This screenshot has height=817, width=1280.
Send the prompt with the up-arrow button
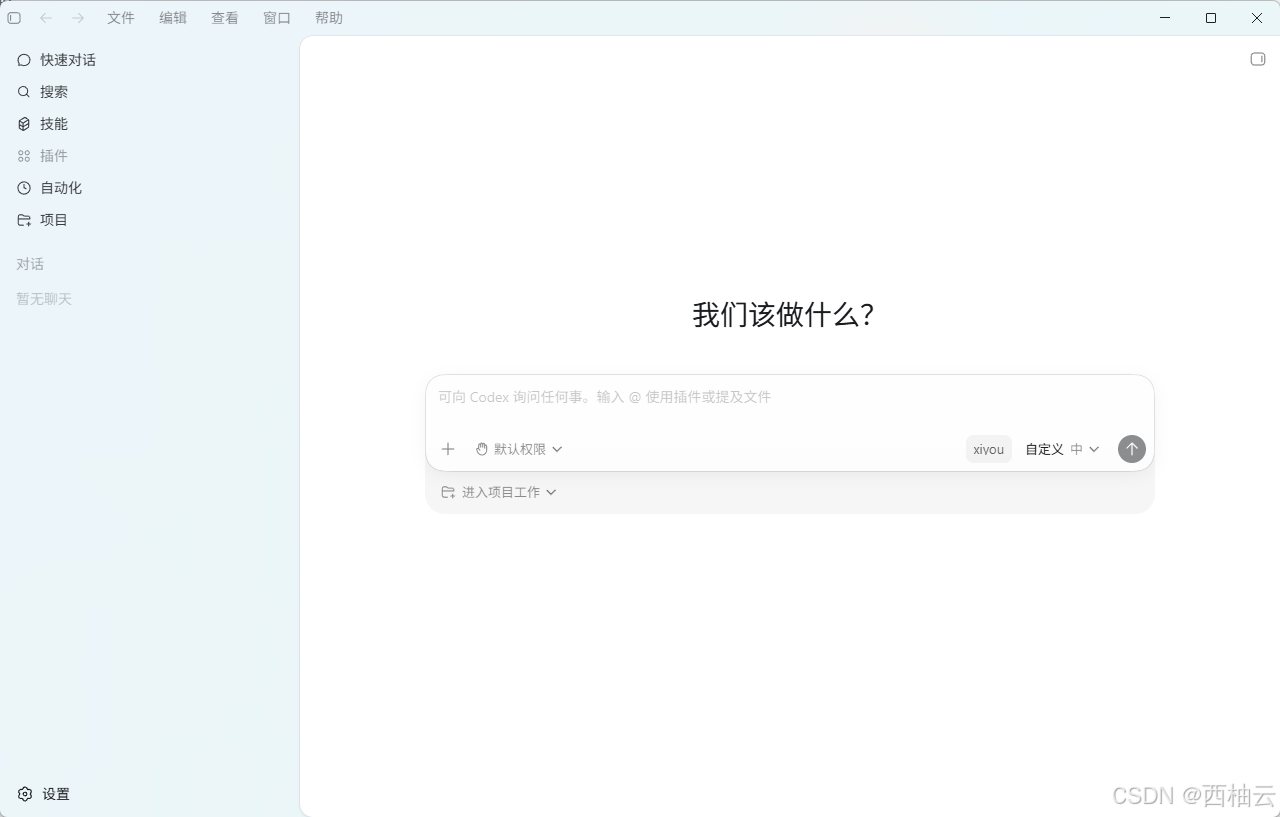pyautogui.click(x=1132, y=449)
